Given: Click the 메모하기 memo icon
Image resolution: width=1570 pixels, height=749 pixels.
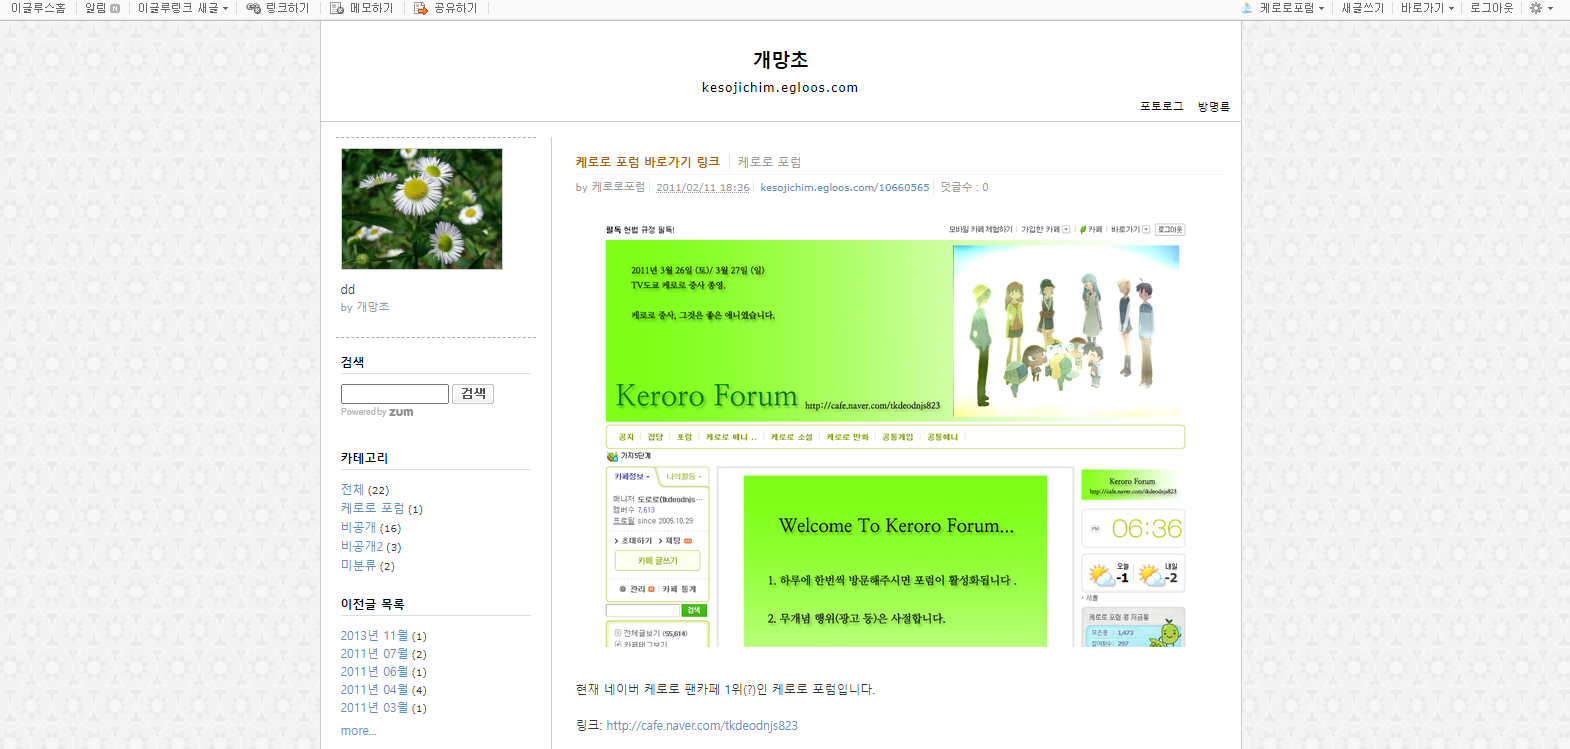Looking at the screenshot, I should (x=337, y=8).
